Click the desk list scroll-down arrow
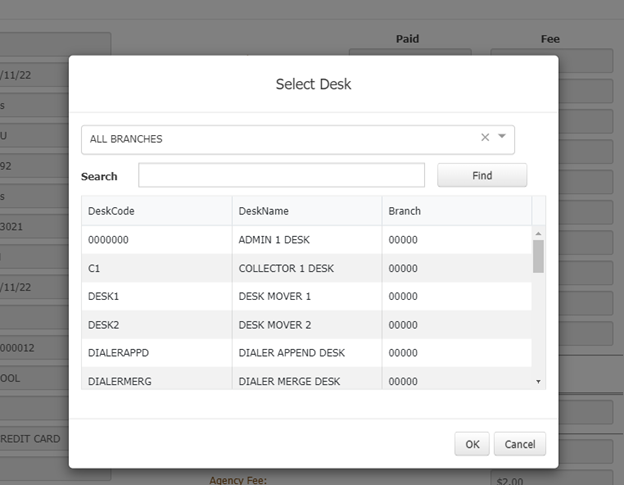Viewport: 624px width, 485px height. click(538, 382)
